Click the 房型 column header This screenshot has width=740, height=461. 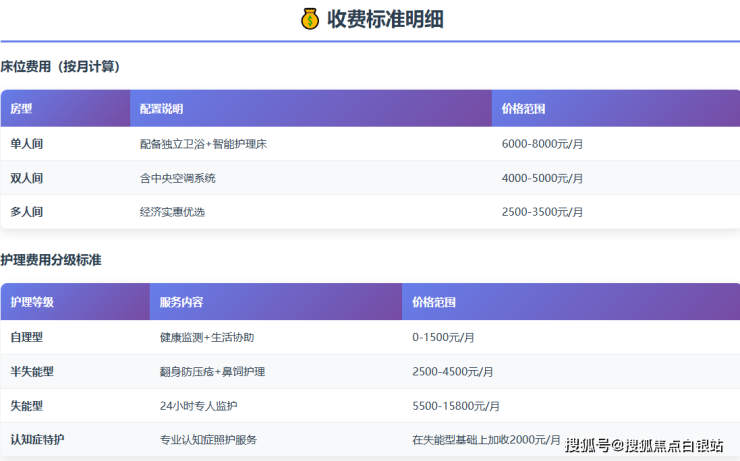[x=22, y=108]
